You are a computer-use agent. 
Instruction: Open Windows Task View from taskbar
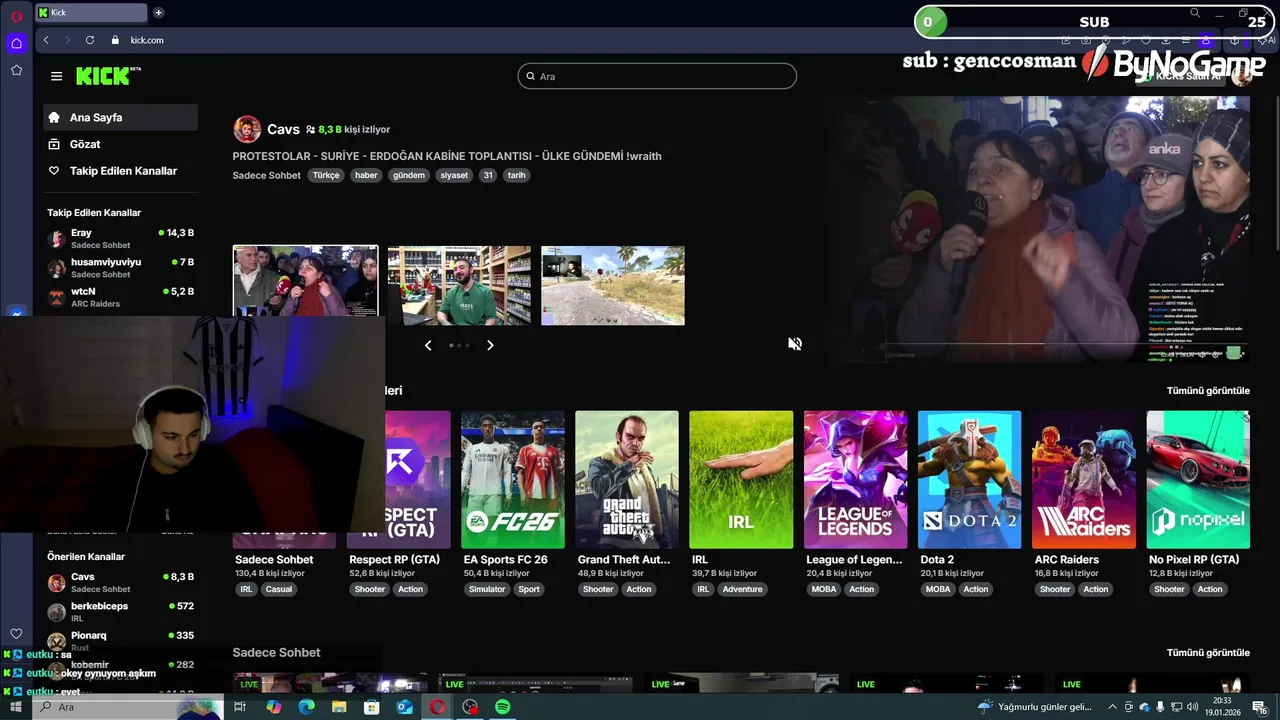click(x=240, y=707)
